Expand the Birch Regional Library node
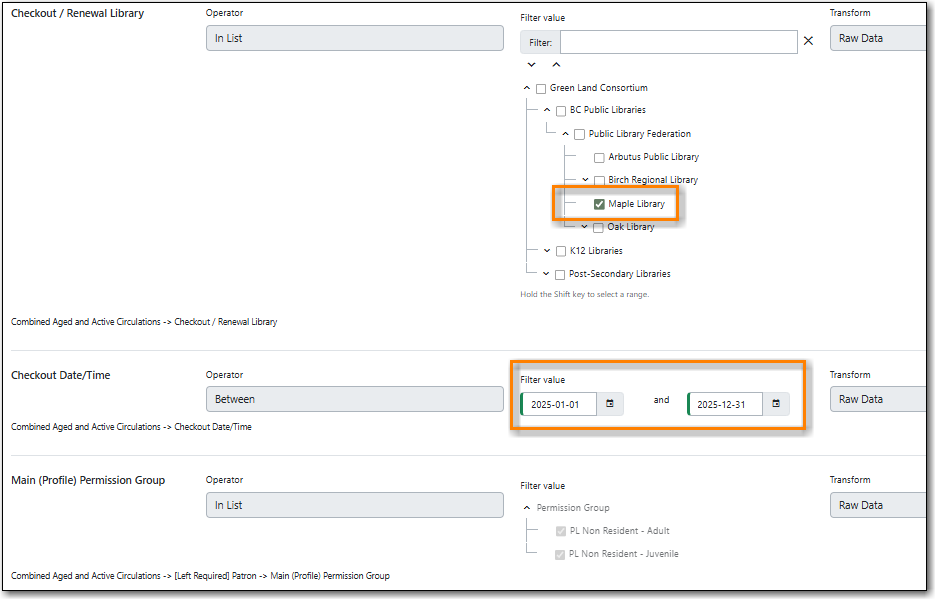The image size is (935, 599). (585, 180)
